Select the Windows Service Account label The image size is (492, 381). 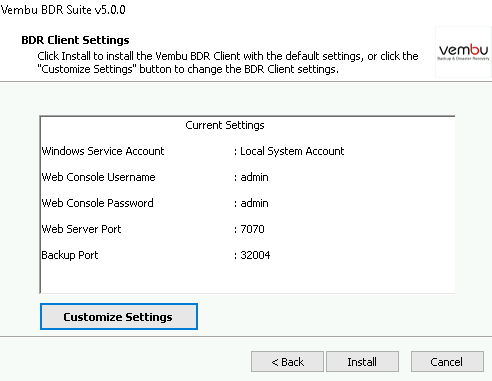(103, 151)
